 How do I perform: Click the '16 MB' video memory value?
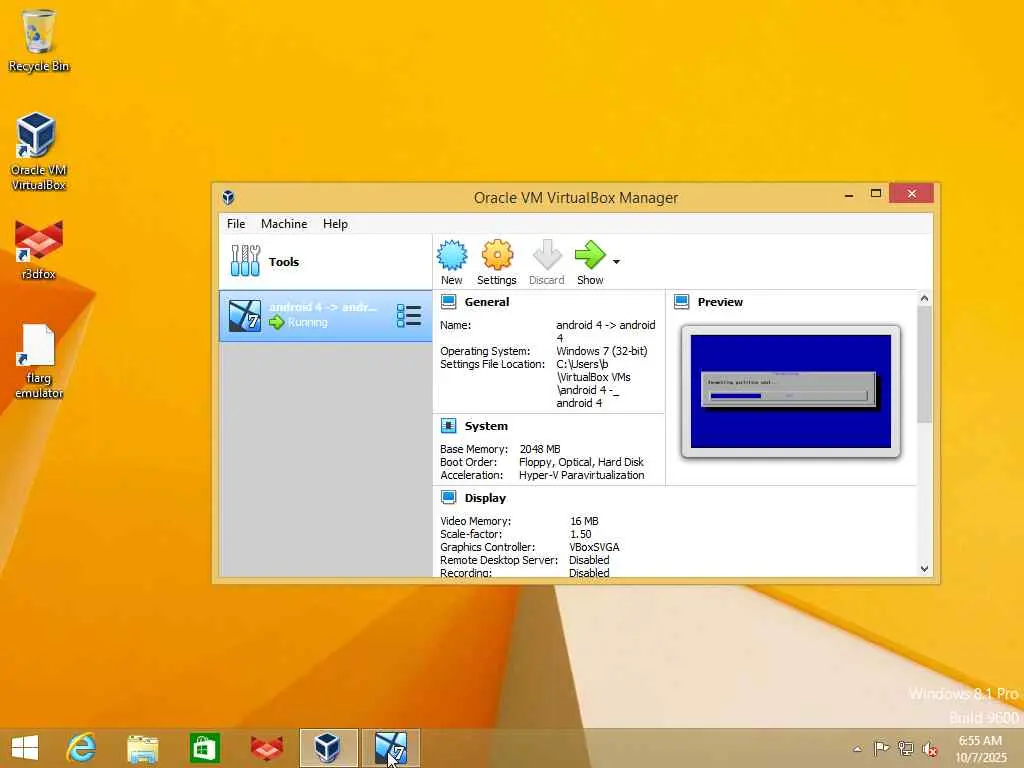click(584, 520)
